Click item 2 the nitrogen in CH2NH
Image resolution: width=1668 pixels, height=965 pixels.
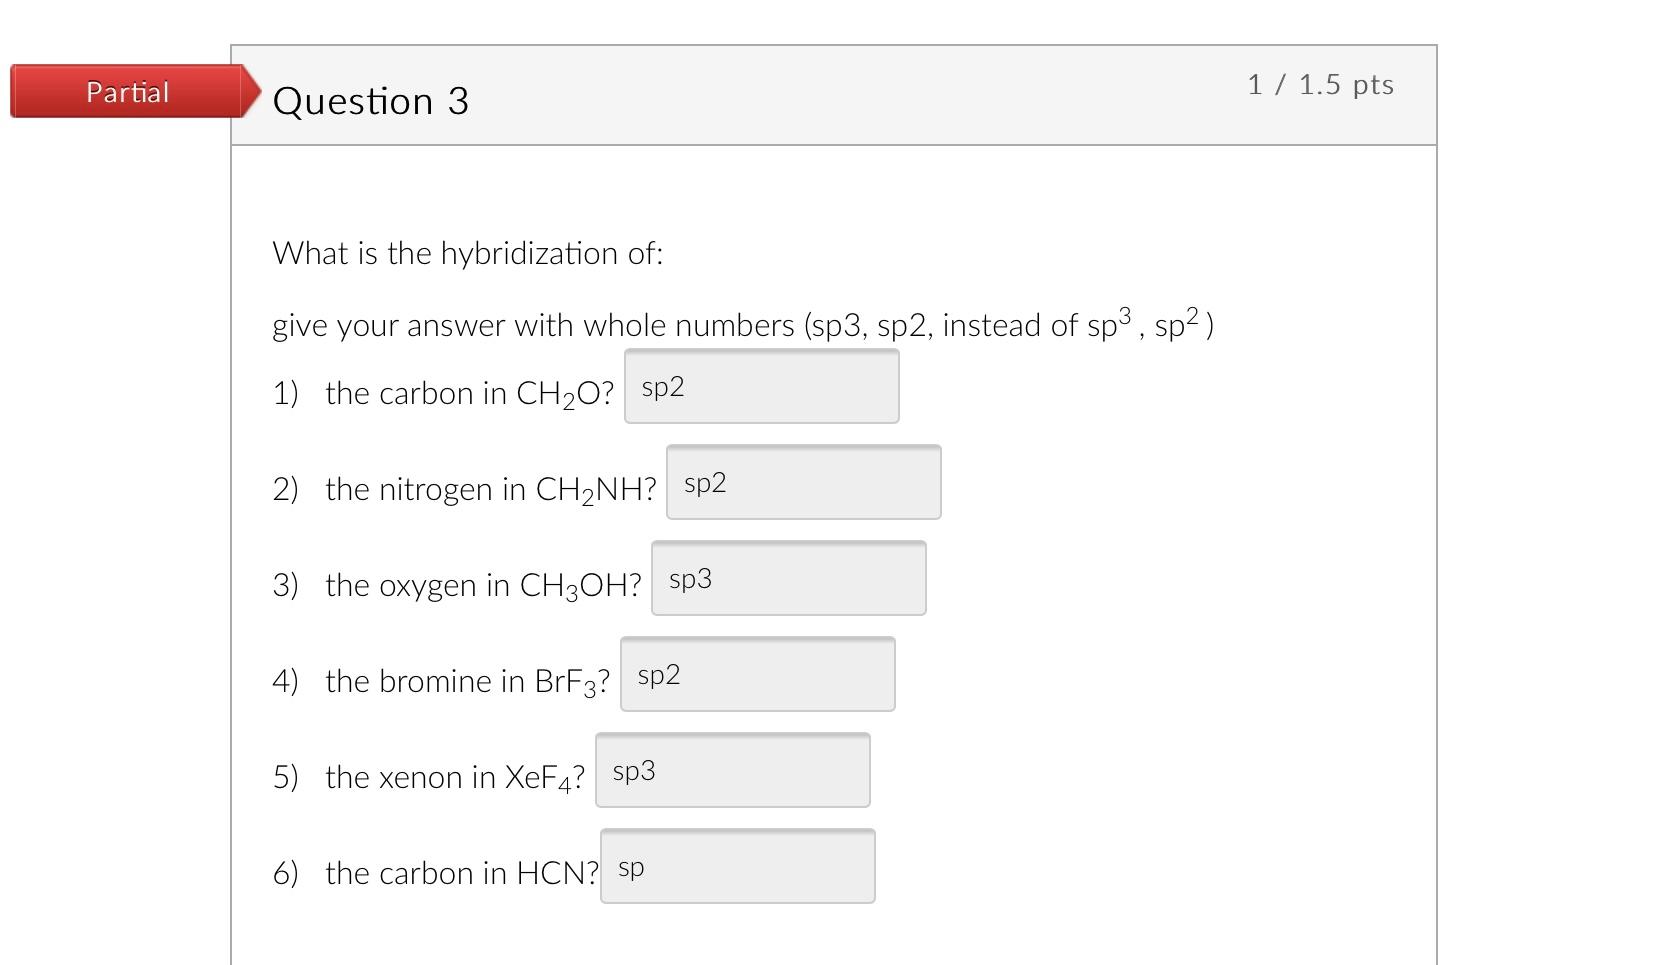(465, 489)
